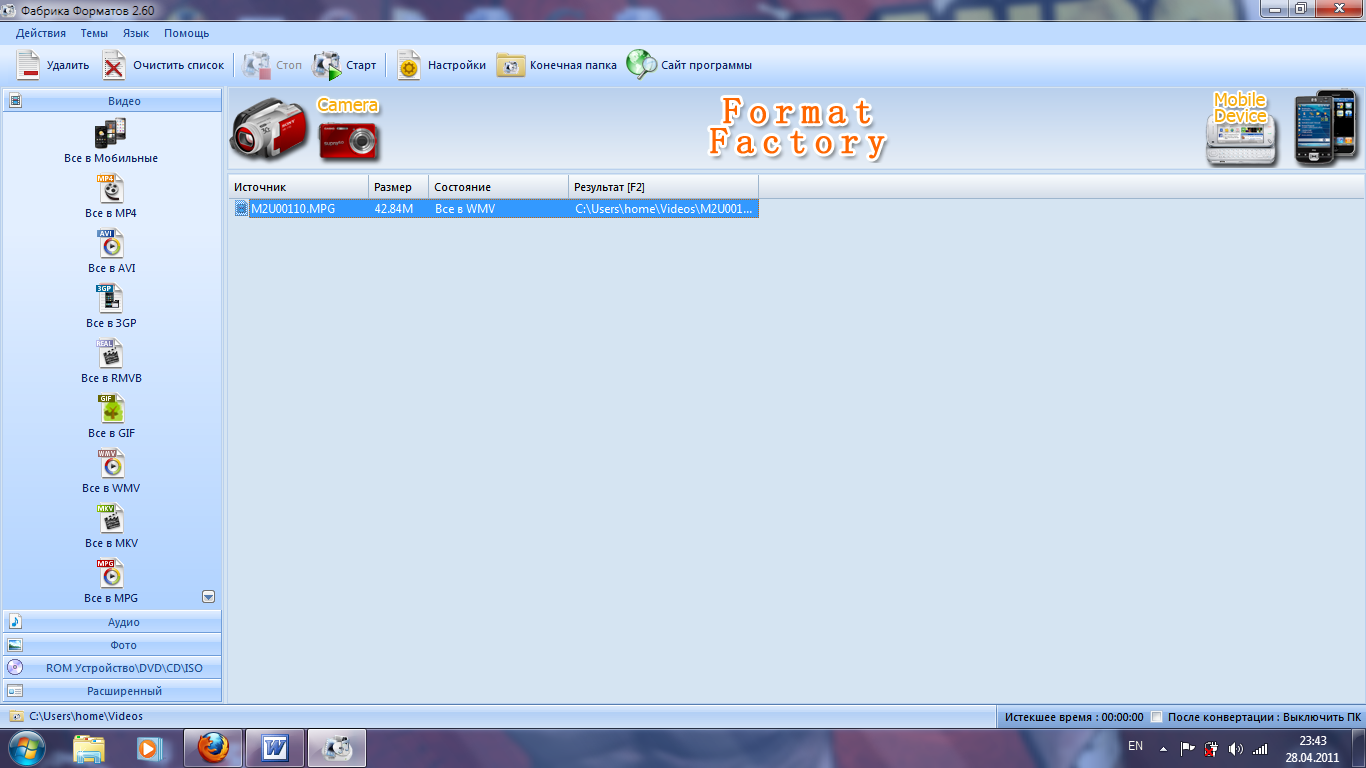Sort by Состояние column header
Viewport: 1366px width, 768px height.
498,187
